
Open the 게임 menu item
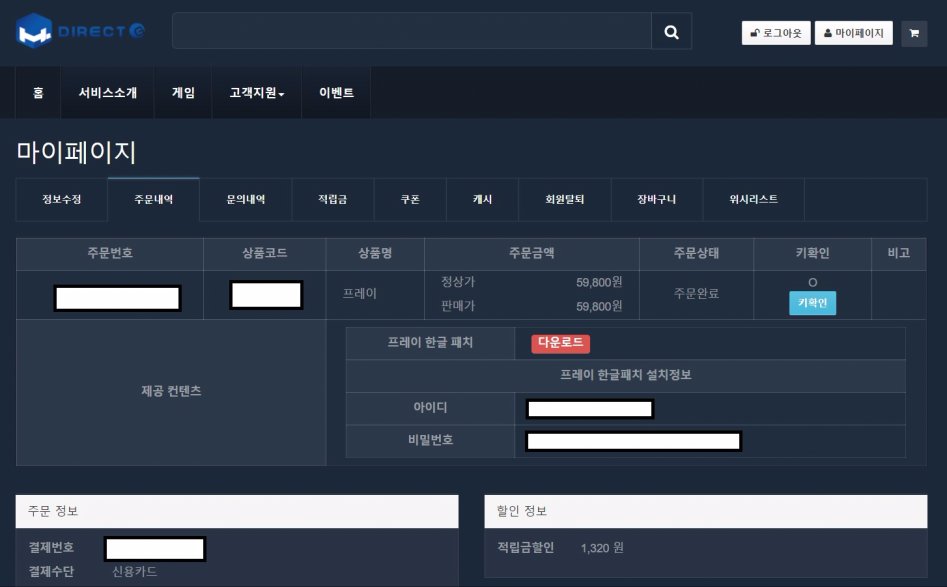[x=183, y=93]
